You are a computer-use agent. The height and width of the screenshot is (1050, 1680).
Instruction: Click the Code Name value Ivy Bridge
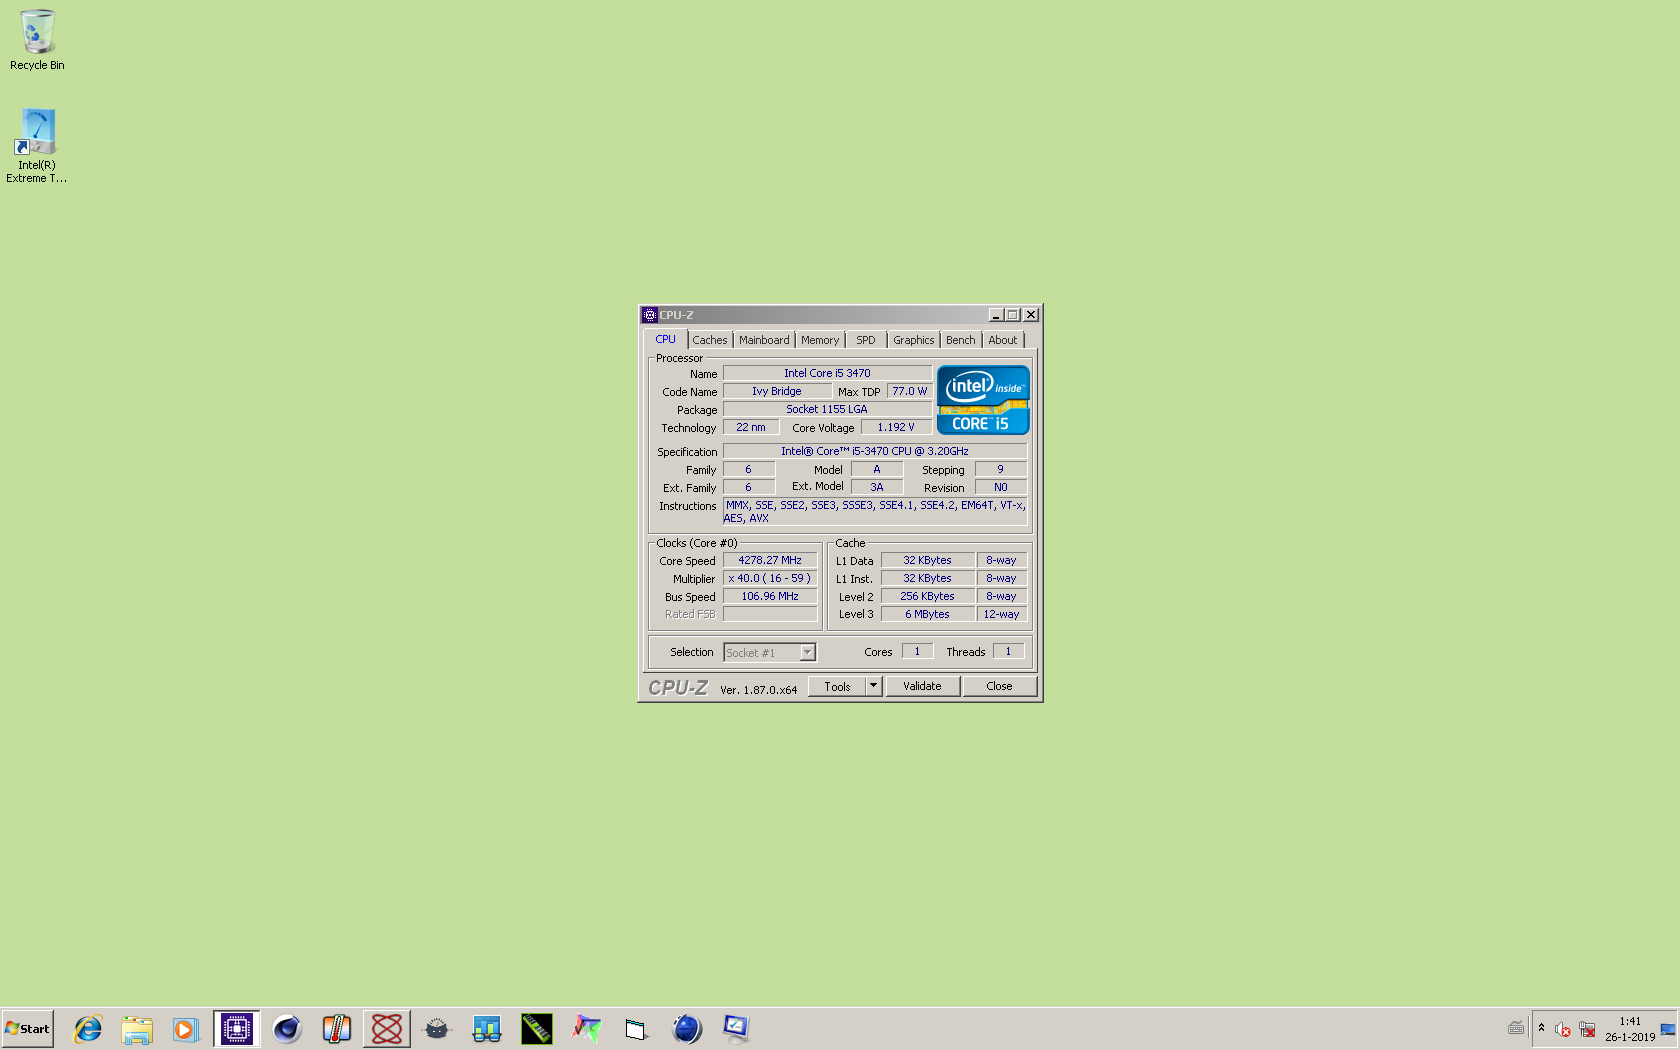777,391
